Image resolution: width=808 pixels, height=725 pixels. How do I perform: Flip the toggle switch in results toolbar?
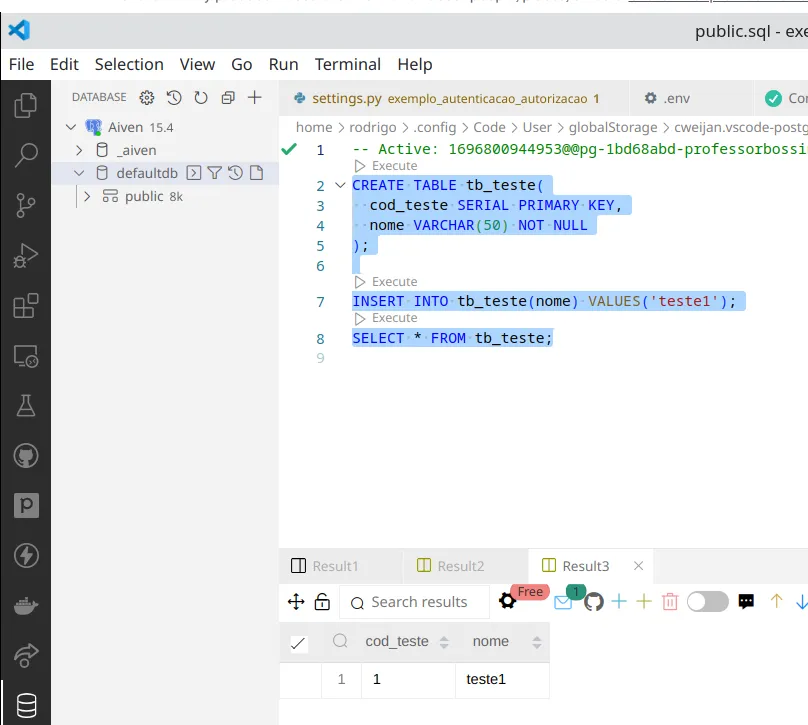pyautogui.click(x=708, y=601)
